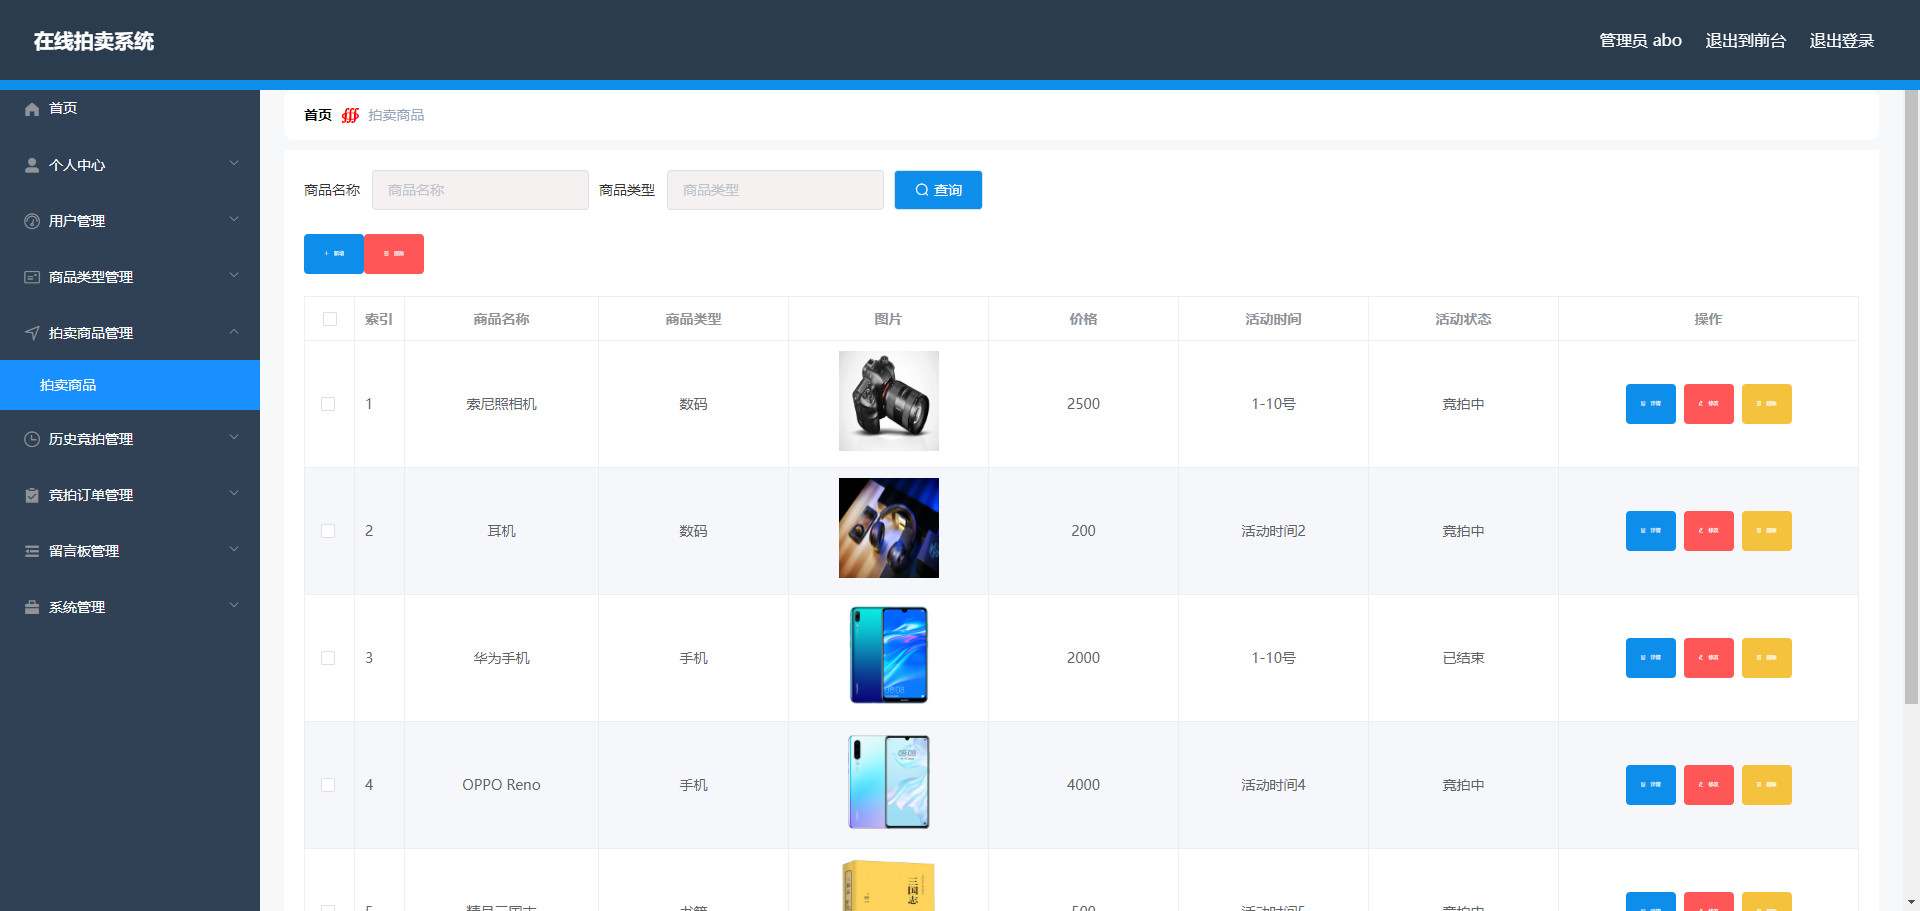Open details for the 耳机 row
The width and height of the screenshot is (1920, 911).
[1650, 531]
